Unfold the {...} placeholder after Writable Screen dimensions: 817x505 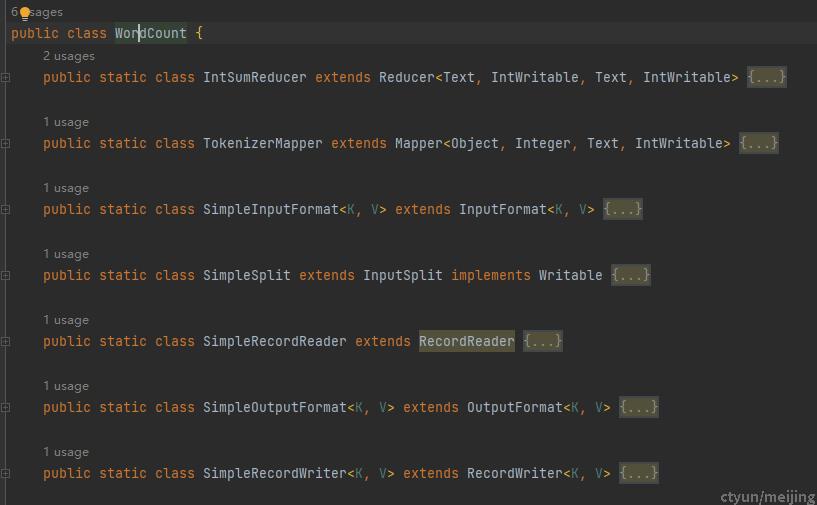coord(630,275)
